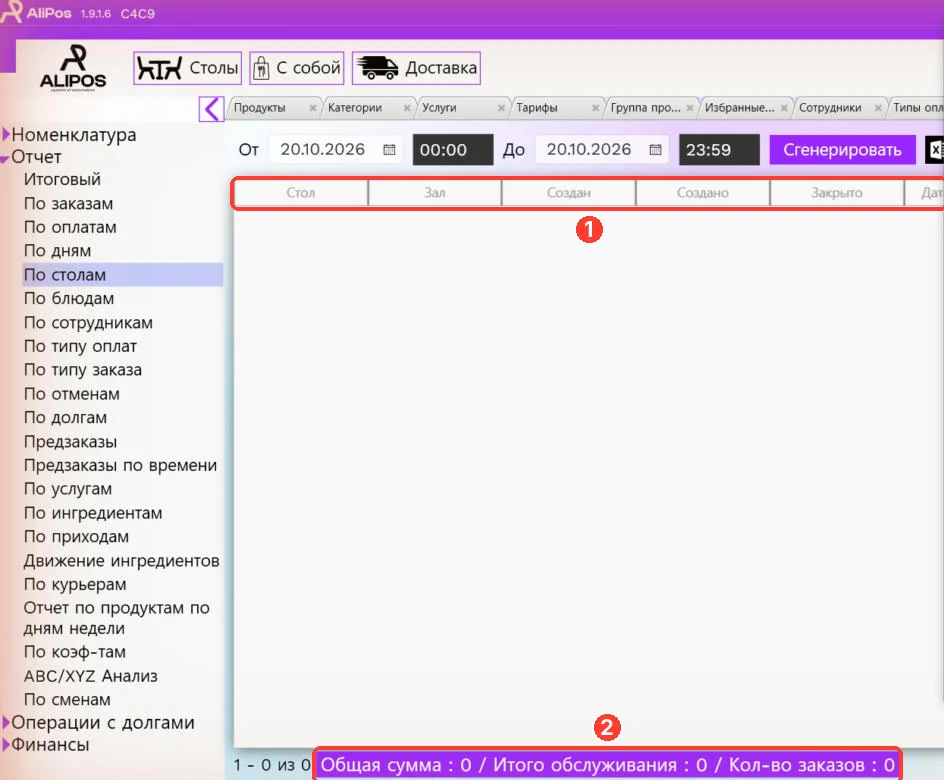Export the report to Excel
This screenshot has width=944, height=780.
coord(935,150)
